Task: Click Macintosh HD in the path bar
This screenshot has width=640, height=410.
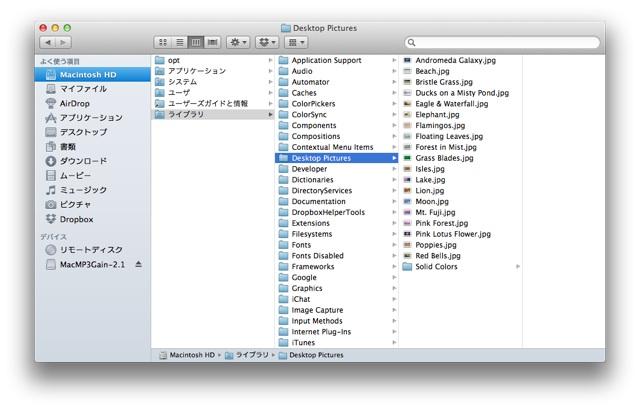Action: [192, 355]
